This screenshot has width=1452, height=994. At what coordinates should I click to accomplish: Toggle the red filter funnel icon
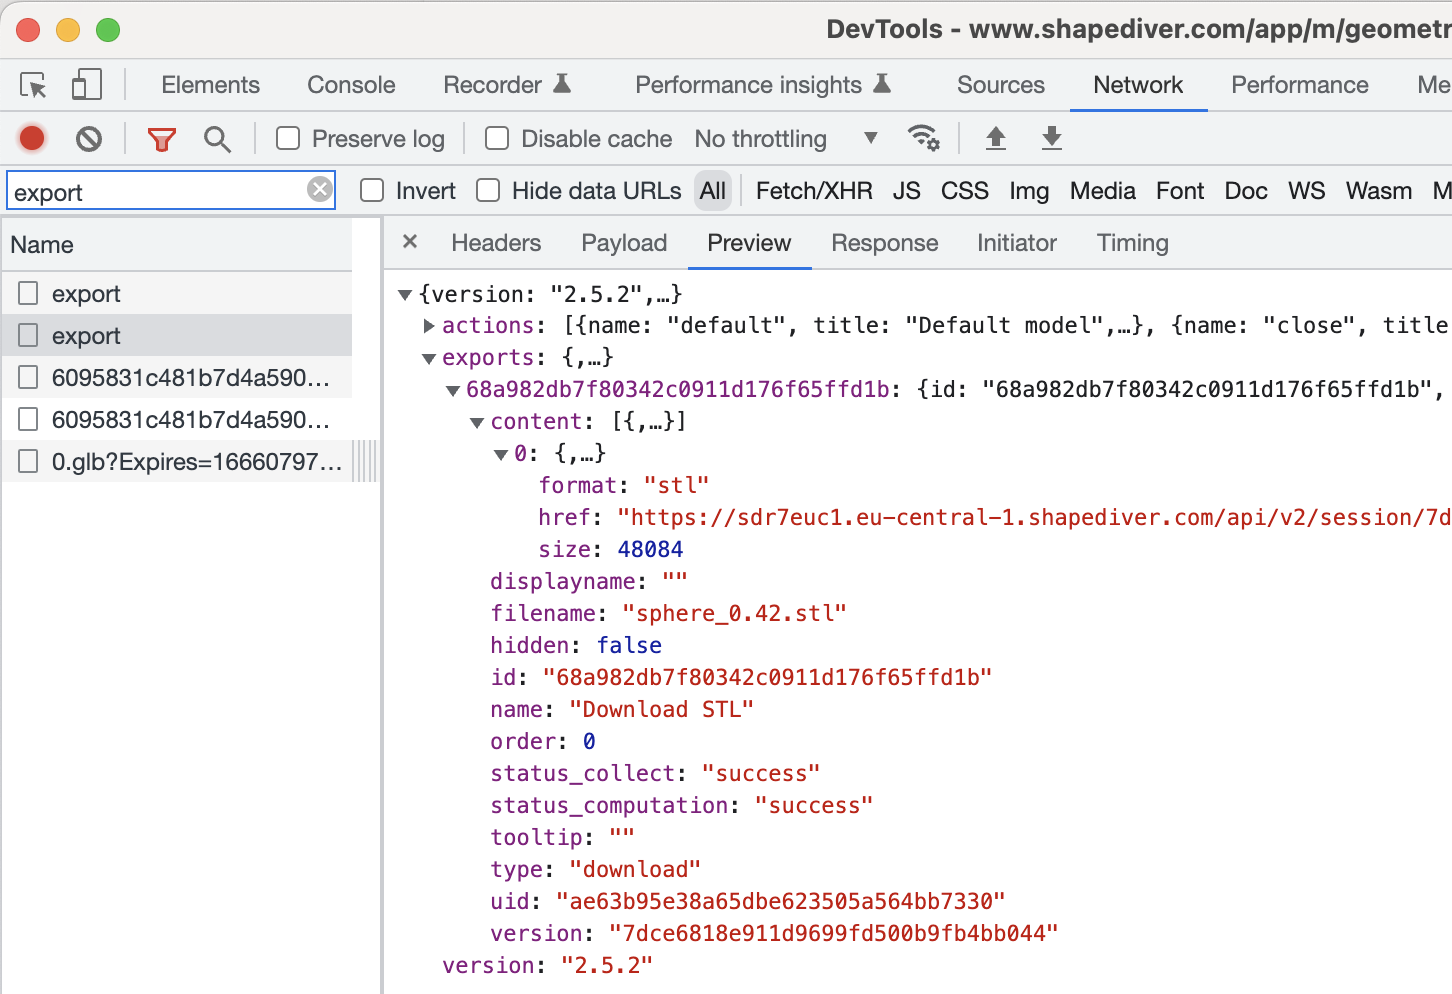pyautogui.click(x=161, y=139)
